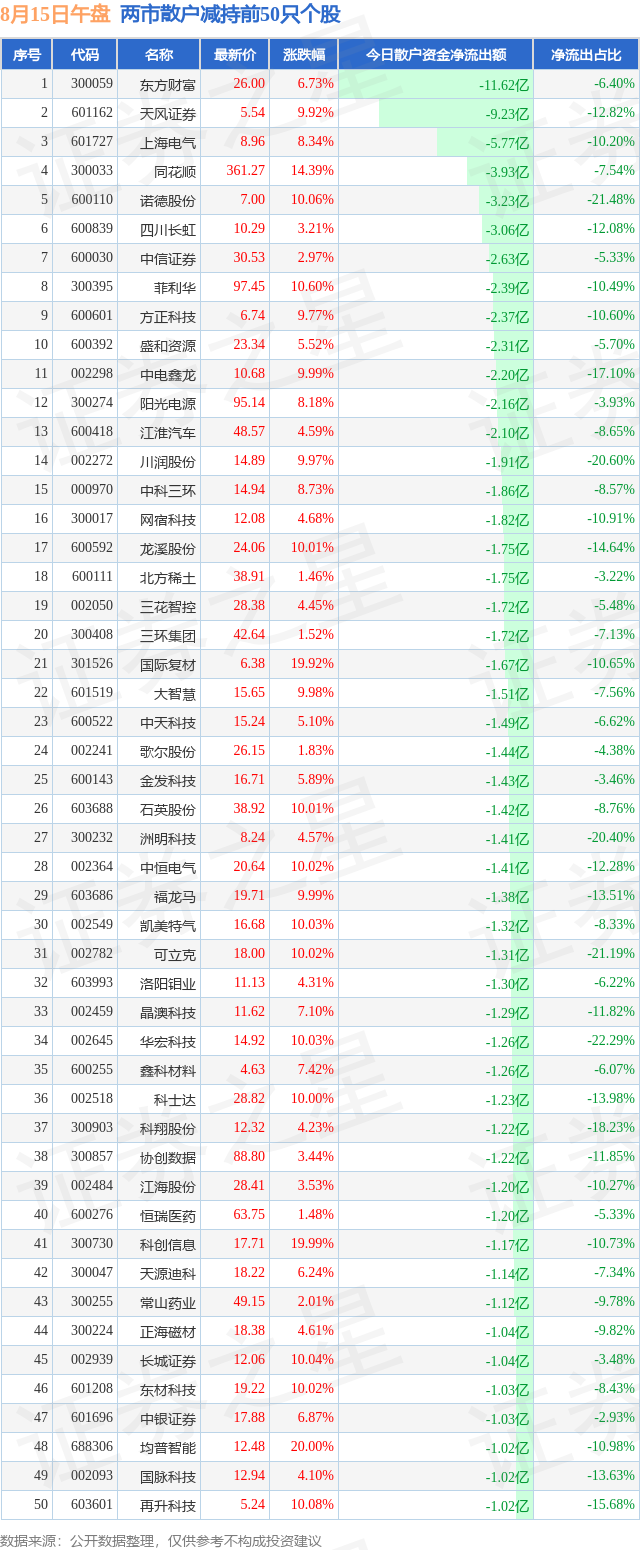Screen dimensions: 640x1550
Task: Click stock name 龙溪股份
Action: tap(168, 548)
